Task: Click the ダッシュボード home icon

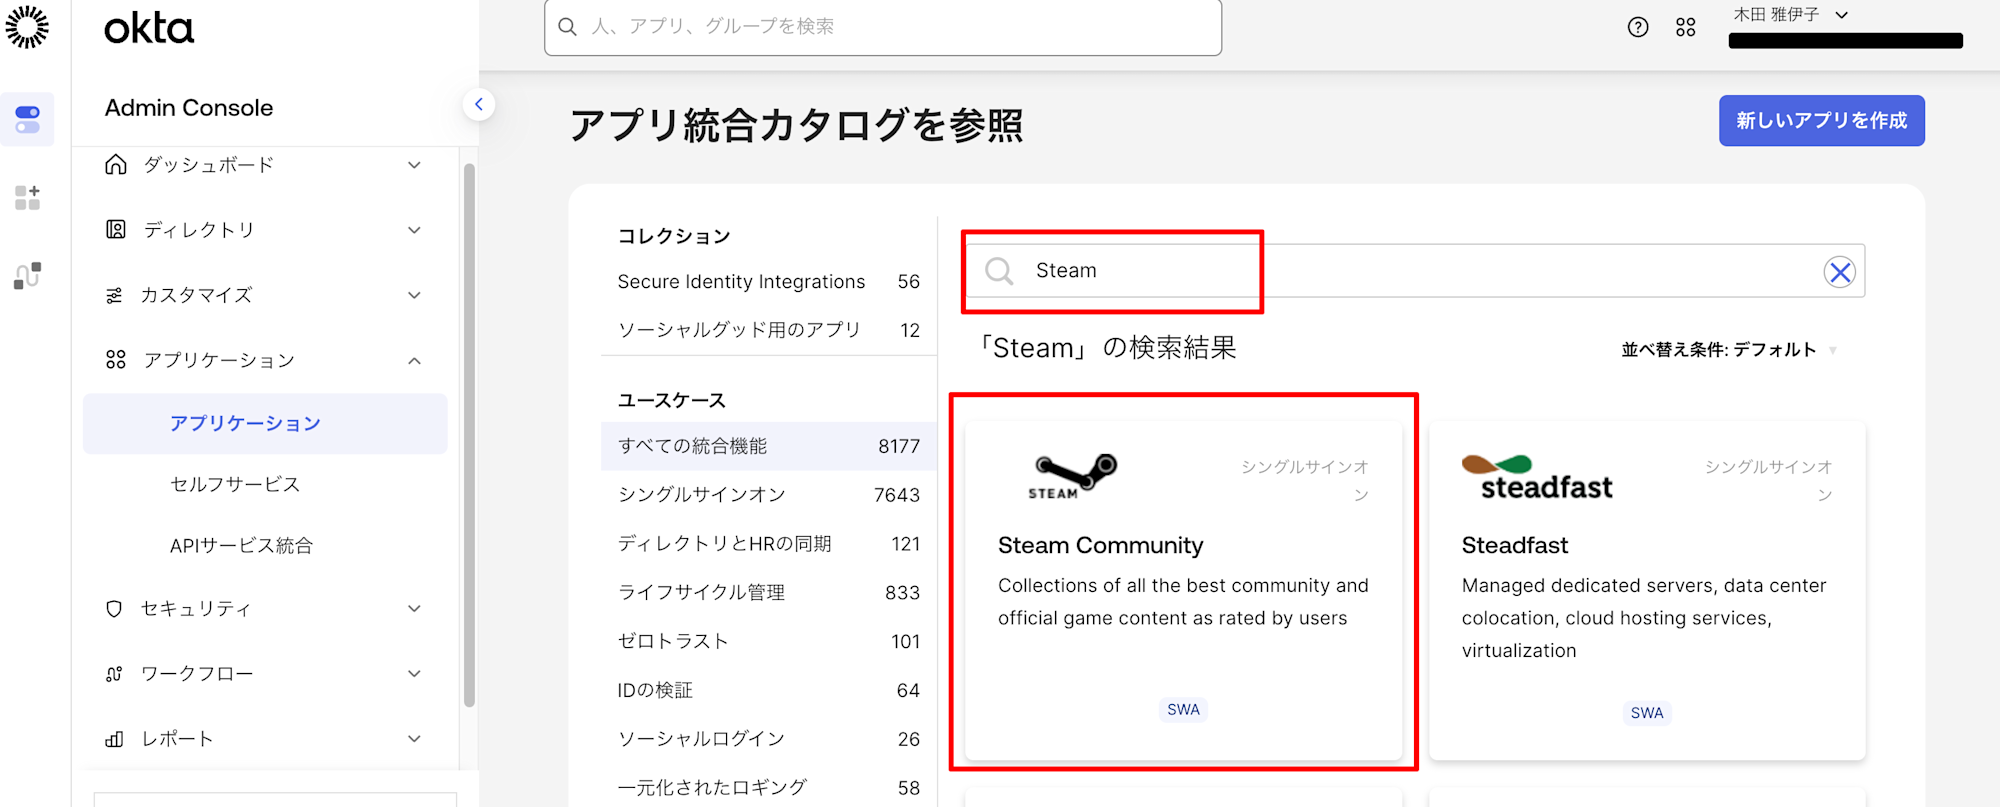Action: (x=116, y=165)
